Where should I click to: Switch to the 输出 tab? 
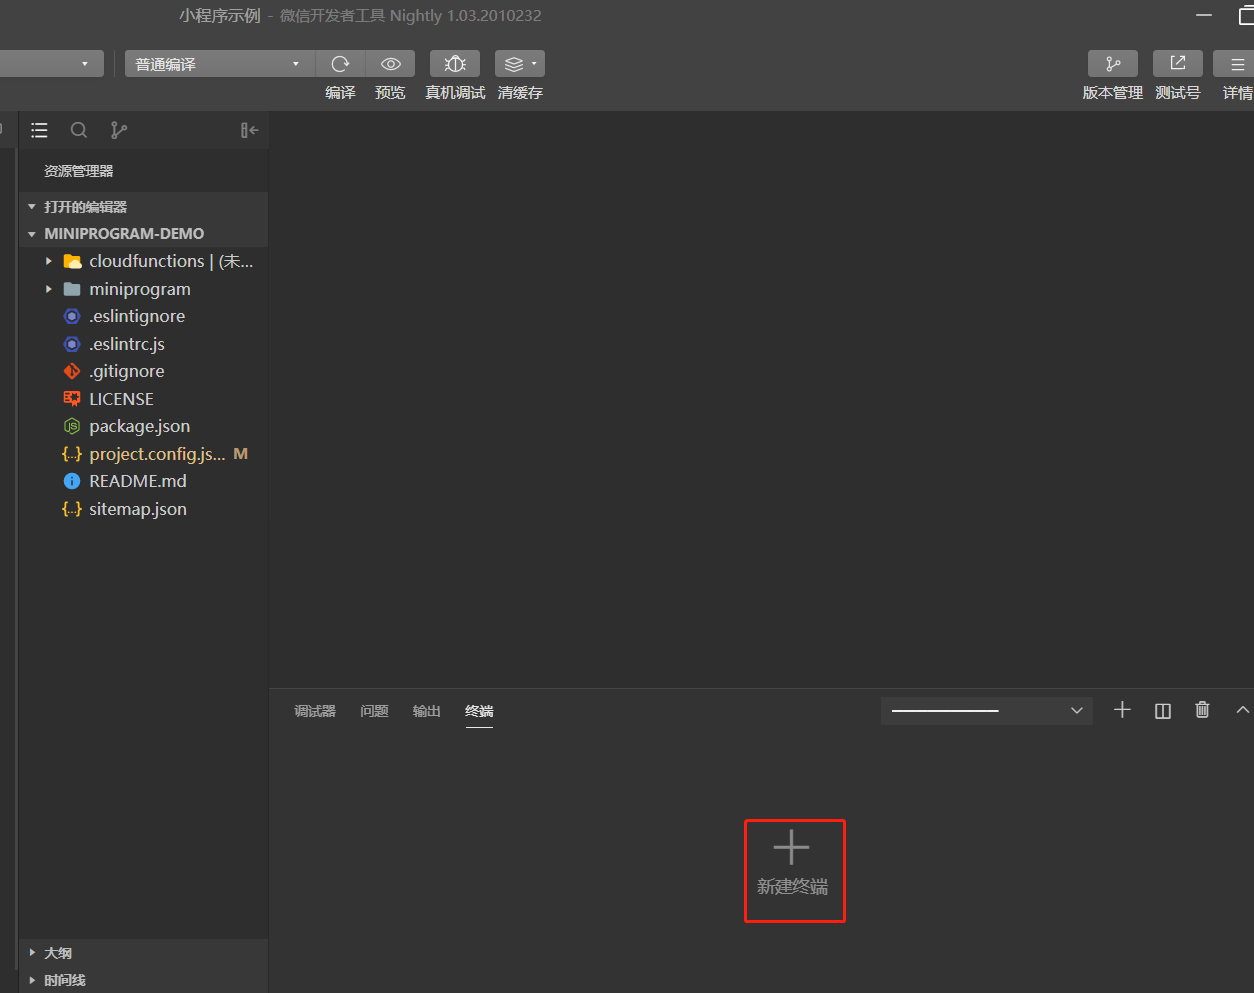[x=427, y=711]
